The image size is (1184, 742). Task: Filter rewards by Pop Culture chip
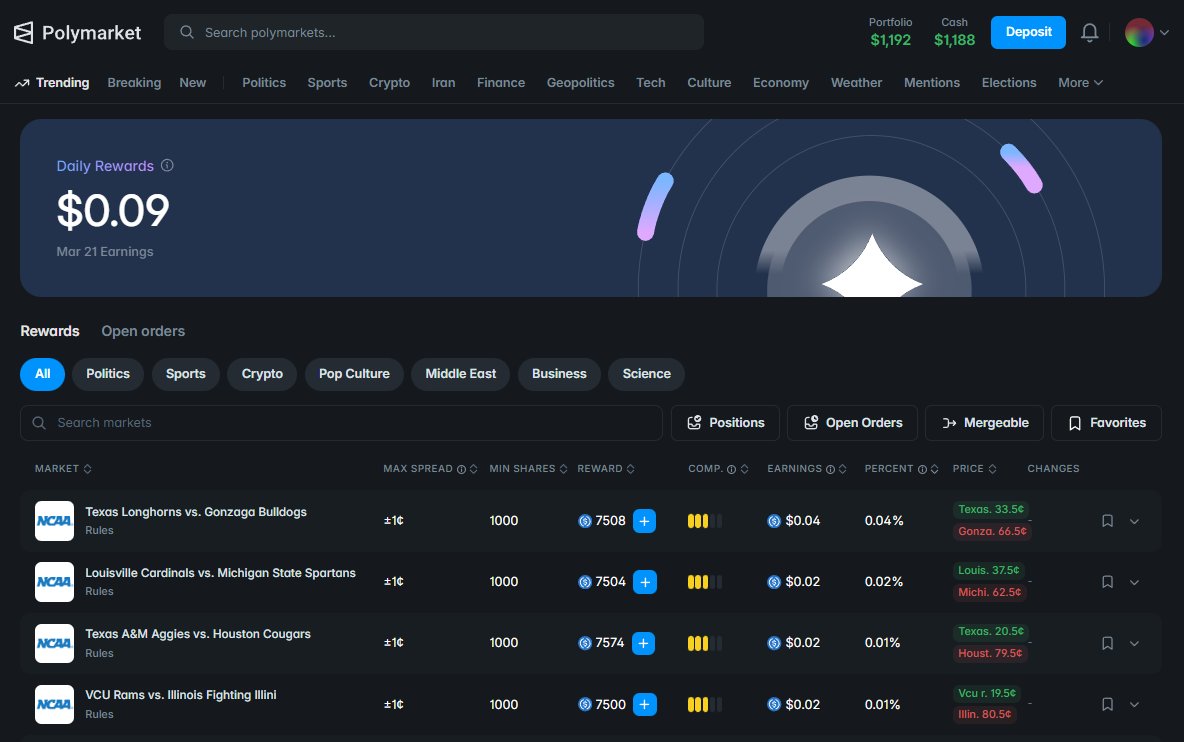[x=354, y=374]
